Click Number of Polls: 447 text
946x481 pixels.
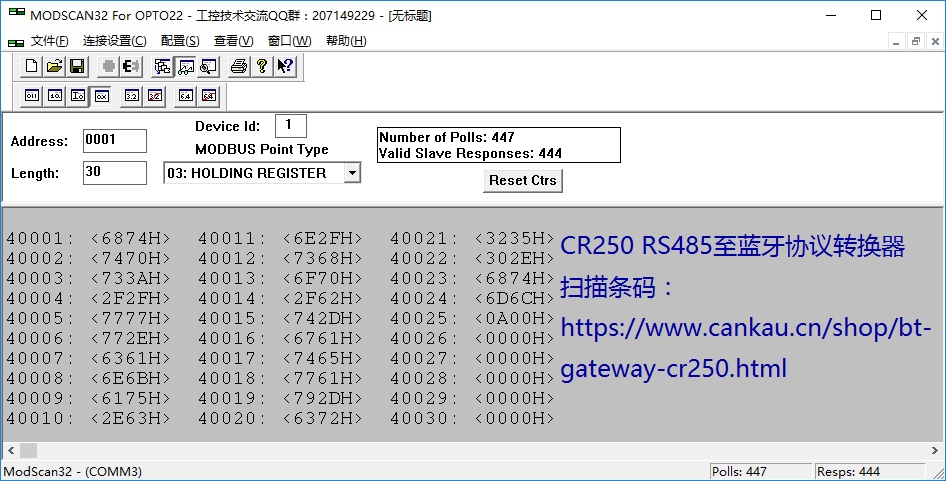click(x=446, y=137)
